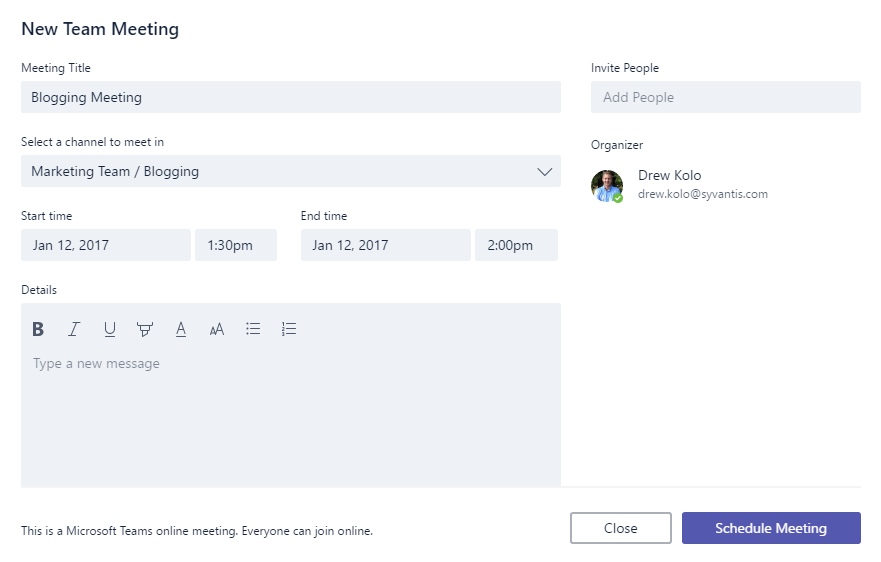Expand the channel dropdown chevron
This screenshot has width=881, height=562.
[544, 171]
